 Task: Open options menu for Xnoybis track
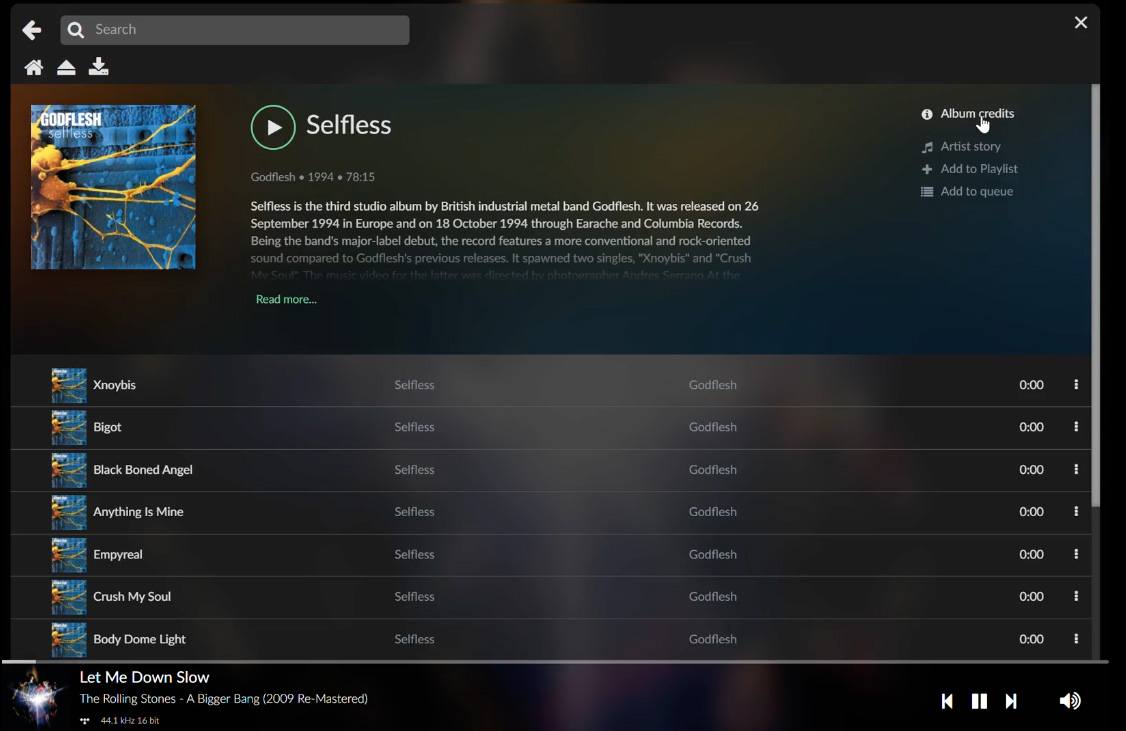pyautogui.click(x=1076, y=385)
